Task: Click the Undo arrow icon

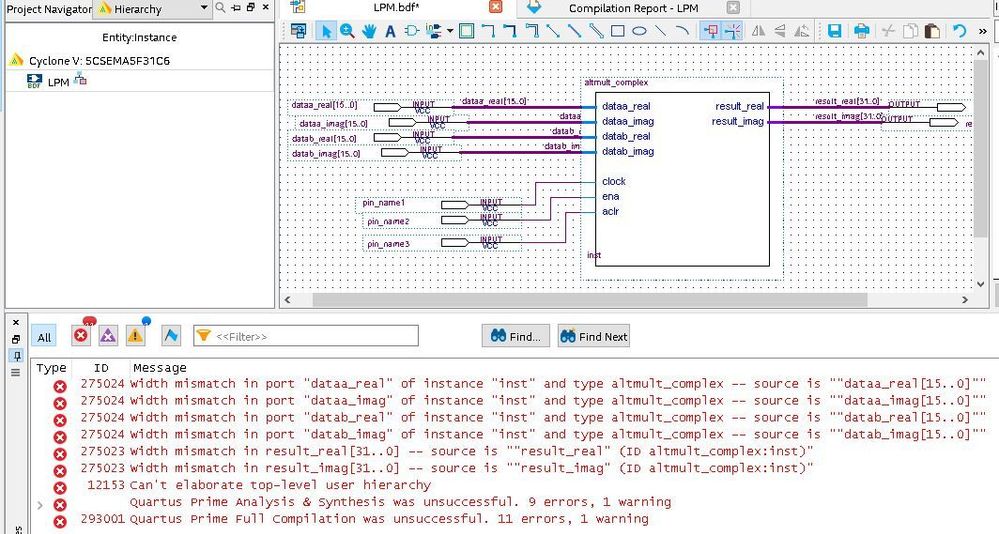Action: [x=959, y=31]
